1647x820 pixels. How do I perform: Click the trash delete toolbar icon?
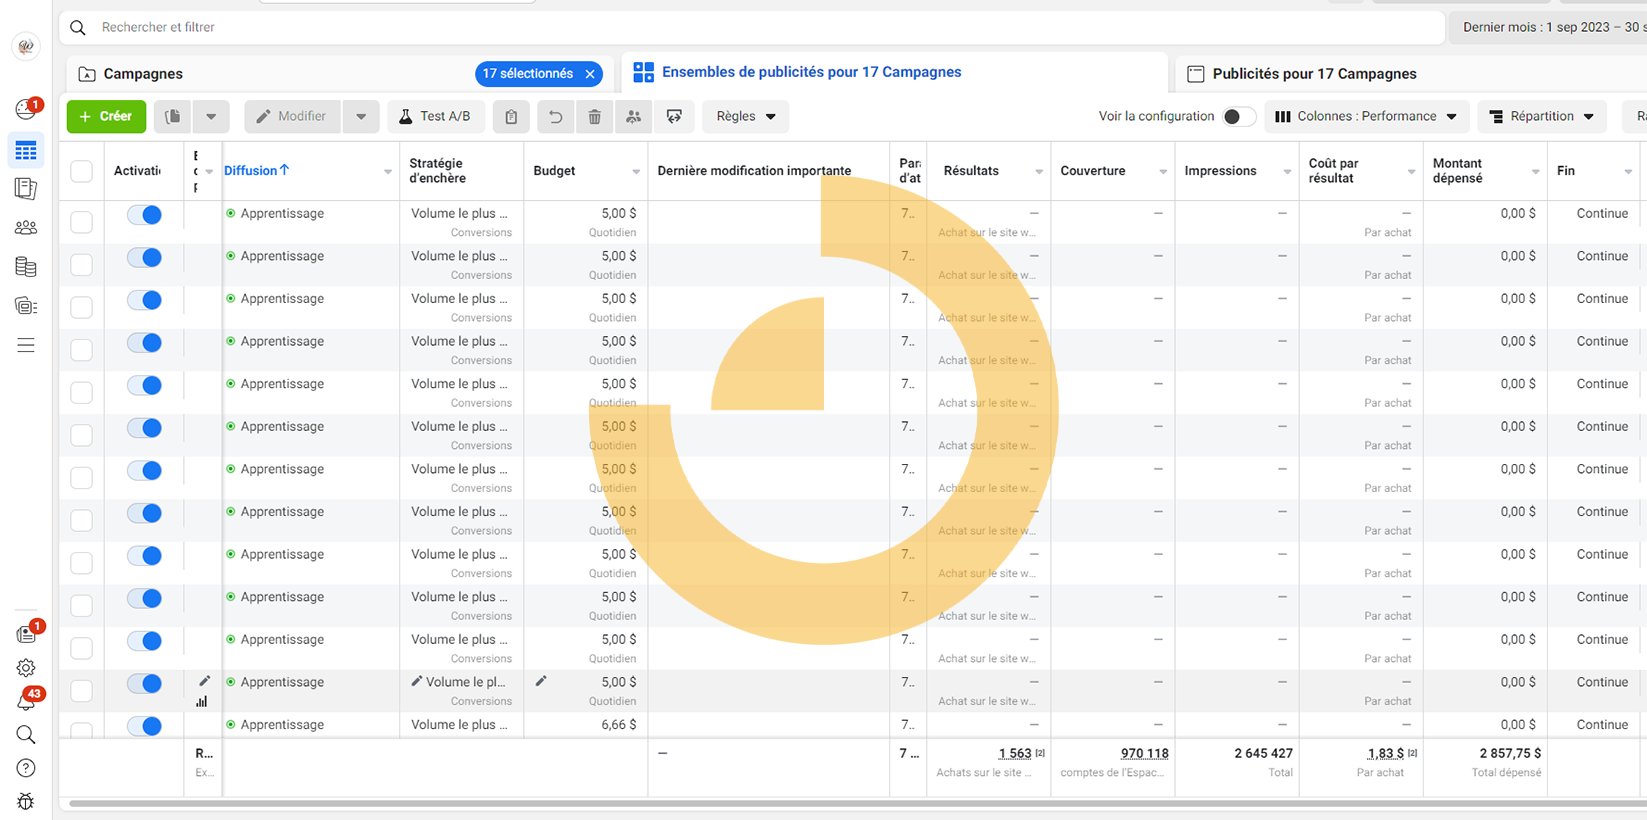(594, 117)
